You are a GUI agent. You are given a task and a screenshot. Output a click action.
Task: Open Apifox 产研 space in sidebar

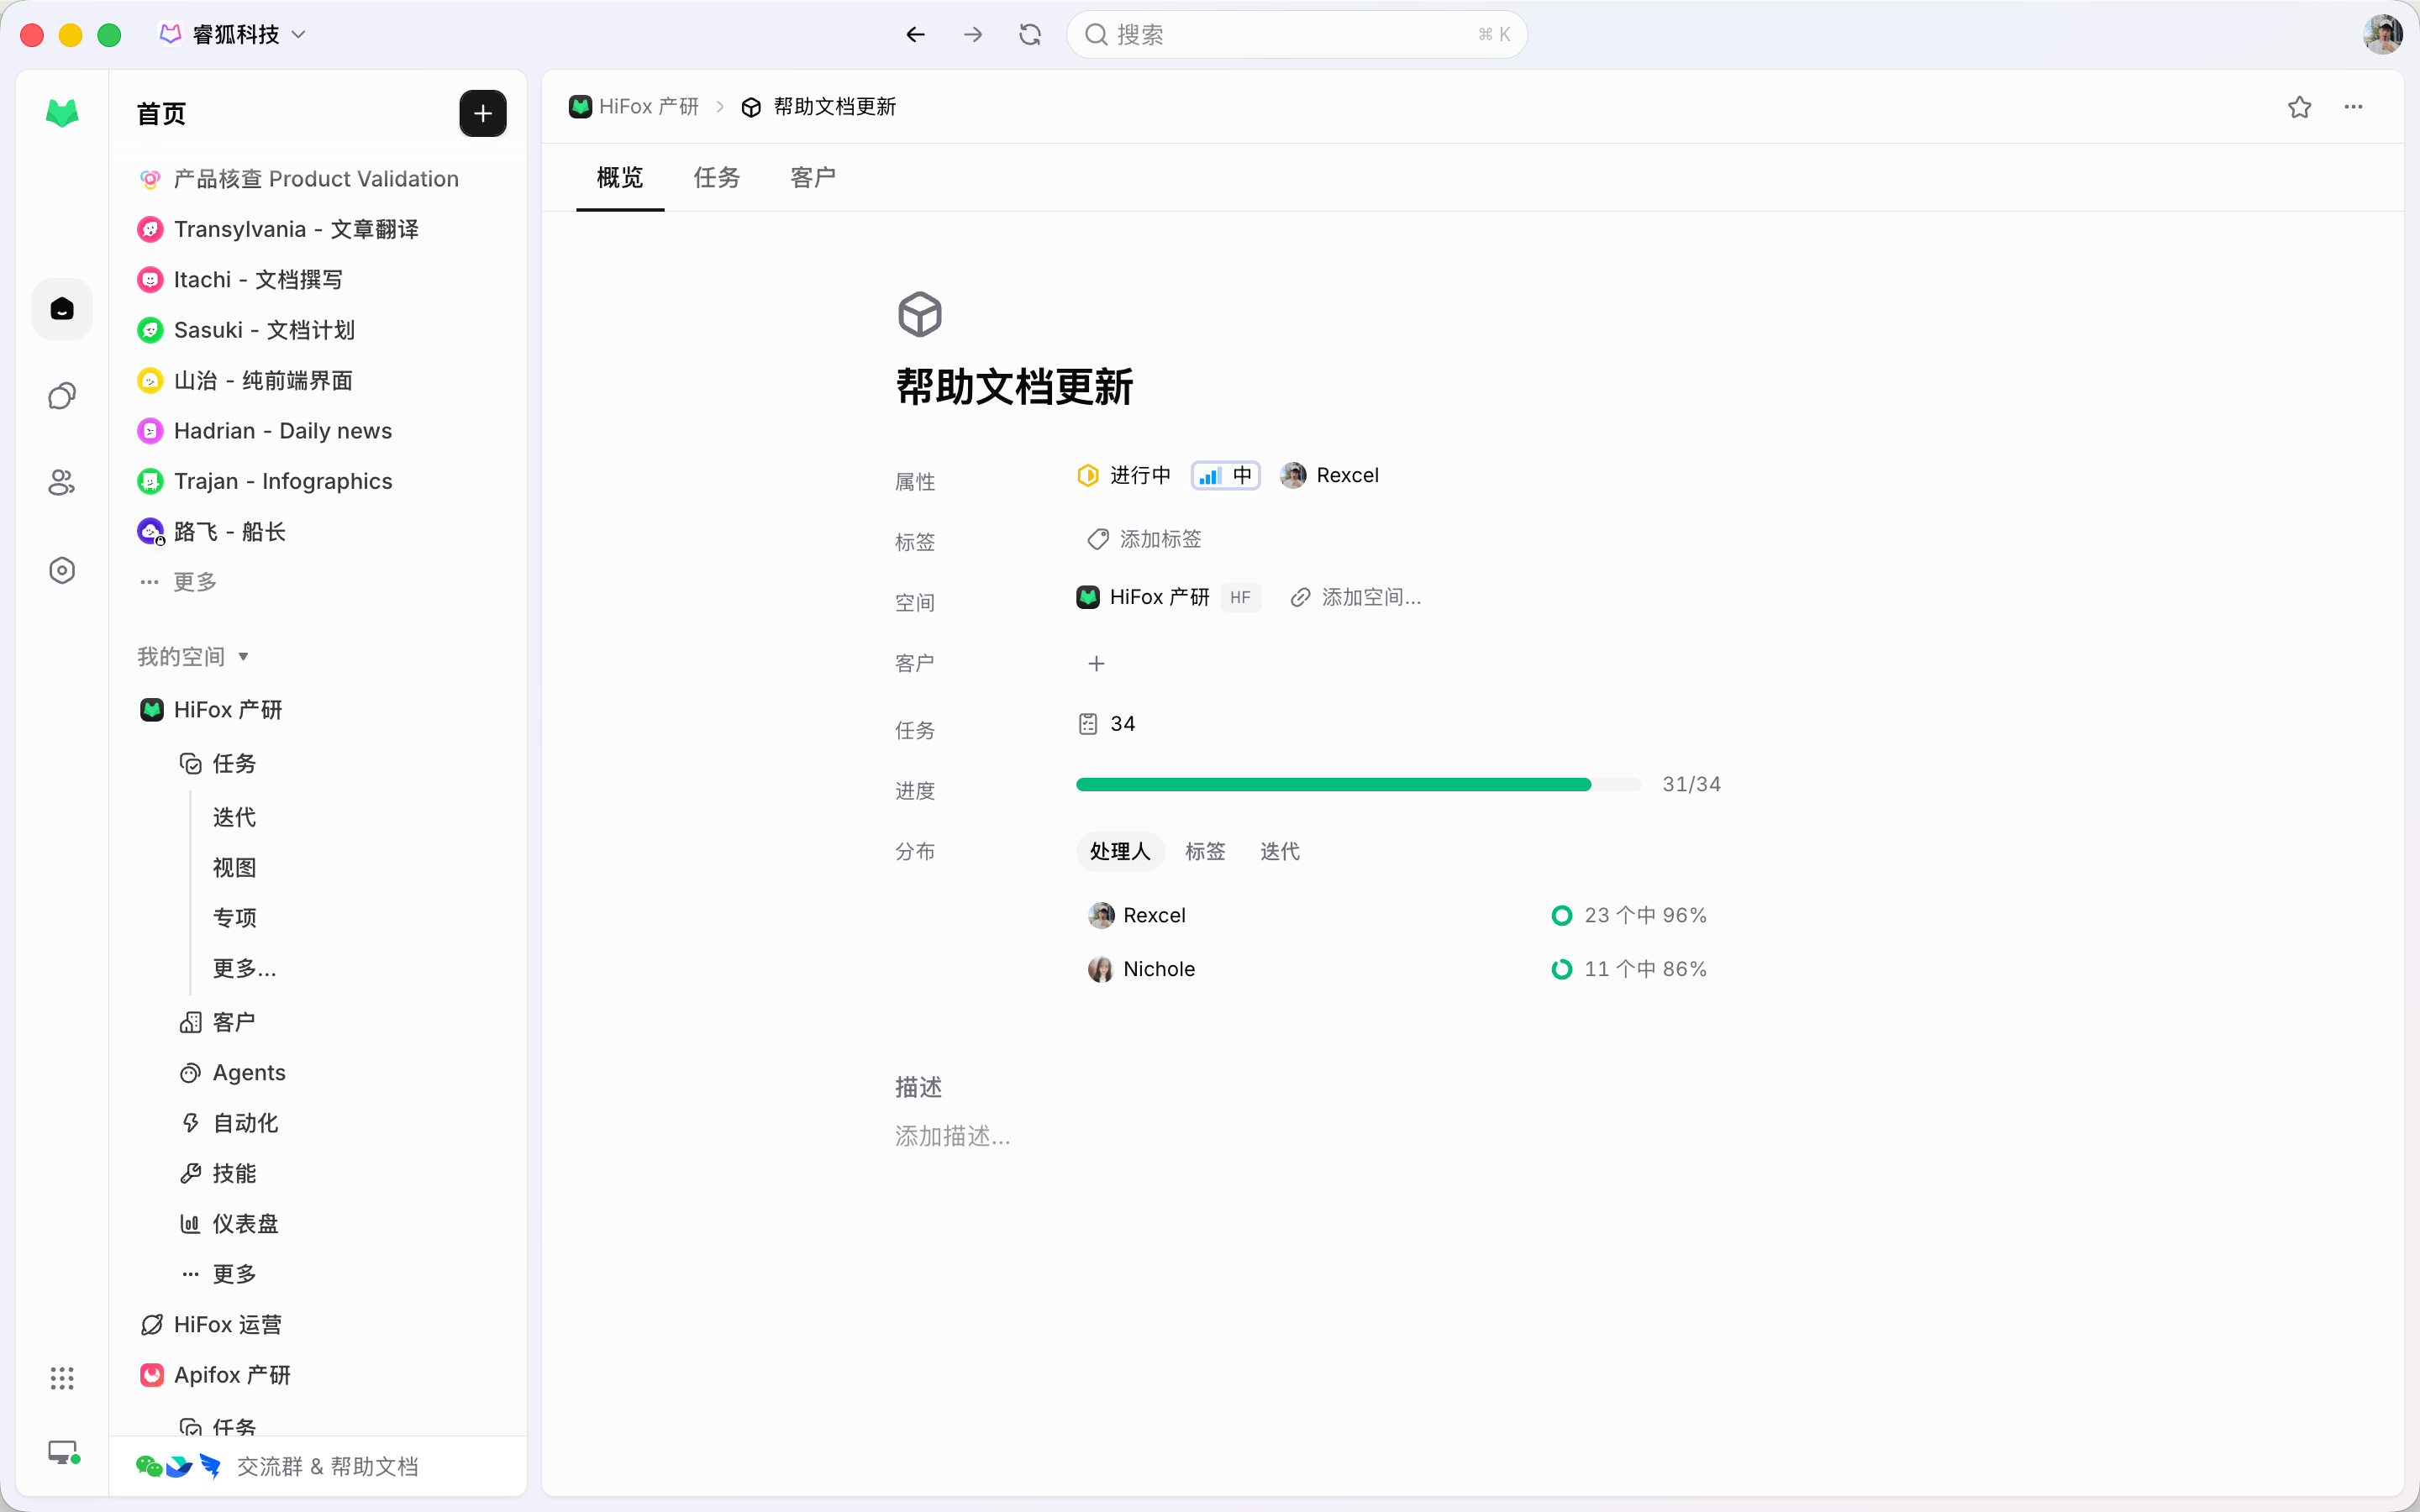coord(215,1375)
